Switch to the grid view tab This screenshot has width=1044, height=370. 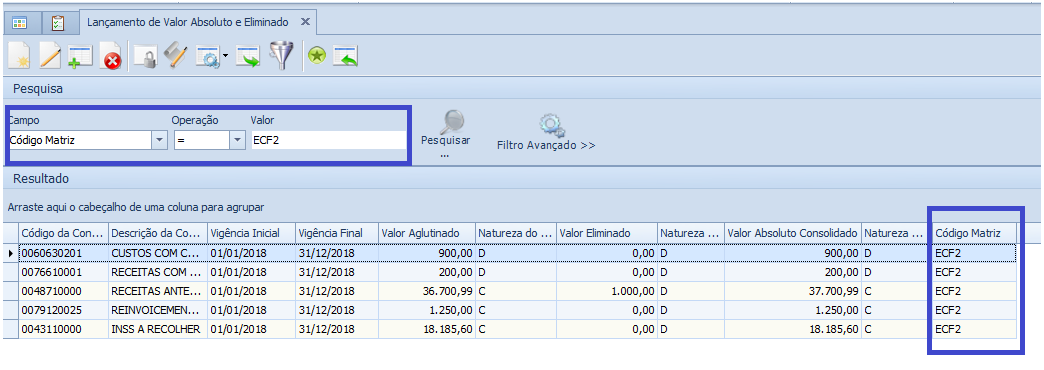tap(19, 23)
